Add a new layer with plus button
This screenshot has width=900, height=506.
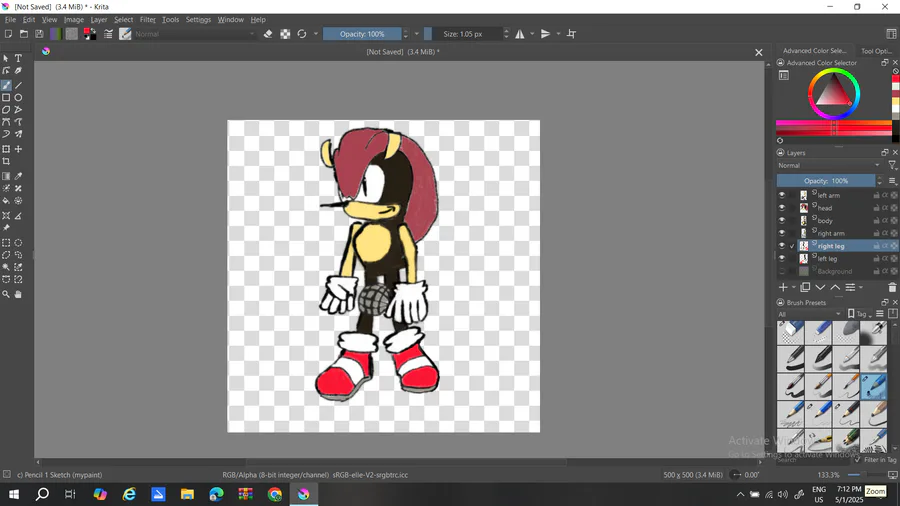click(x=783, y=287)
